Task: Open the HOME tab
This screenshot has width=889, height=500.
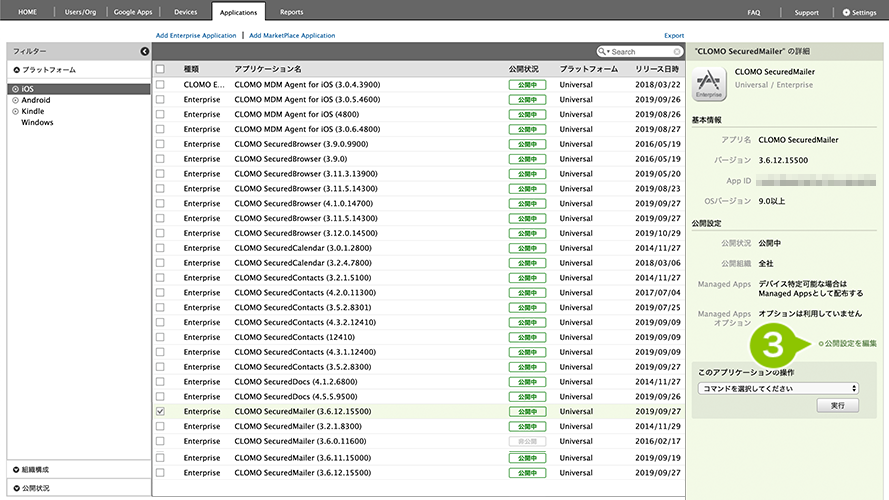Action: tap(27, 12)
